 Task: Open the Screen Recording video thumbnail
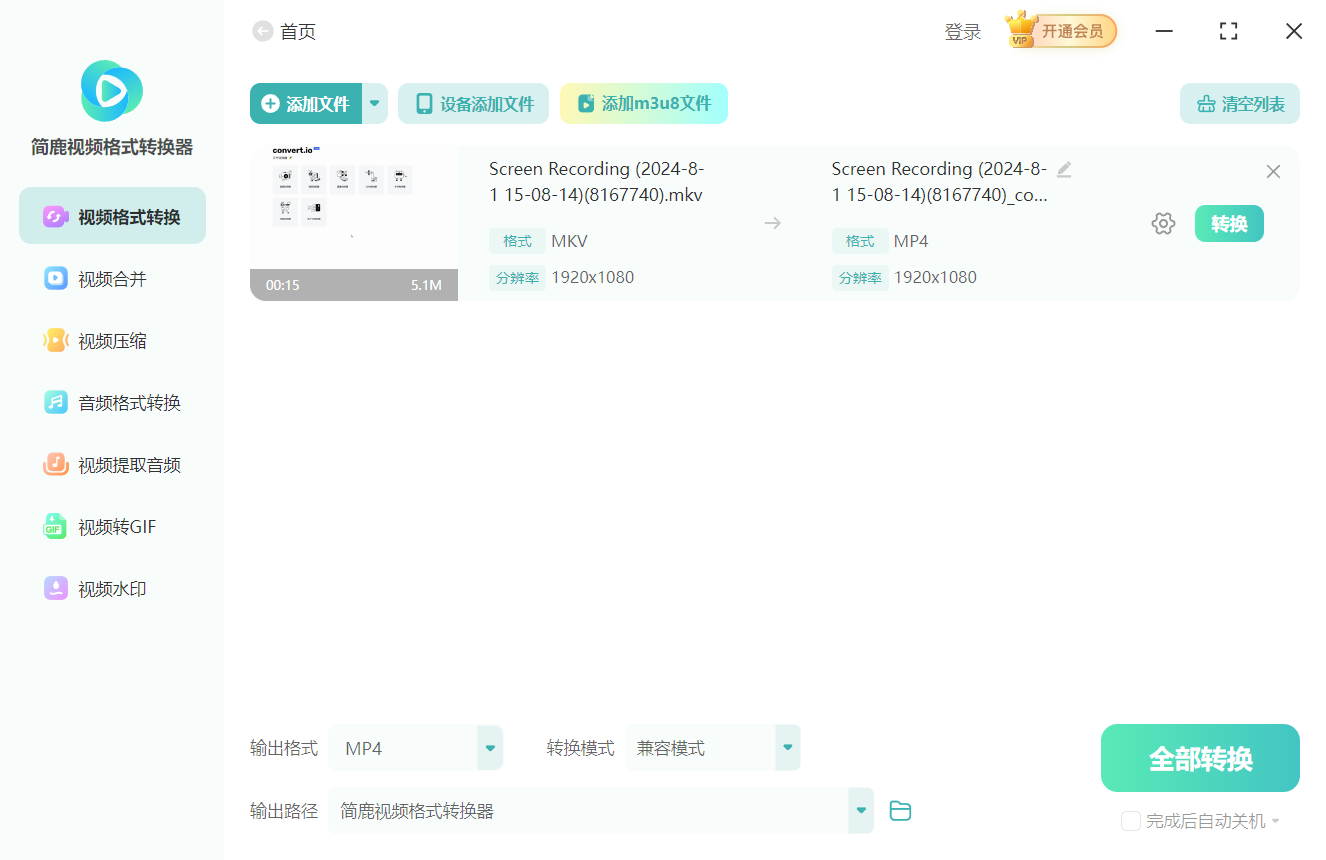[354, 223]
